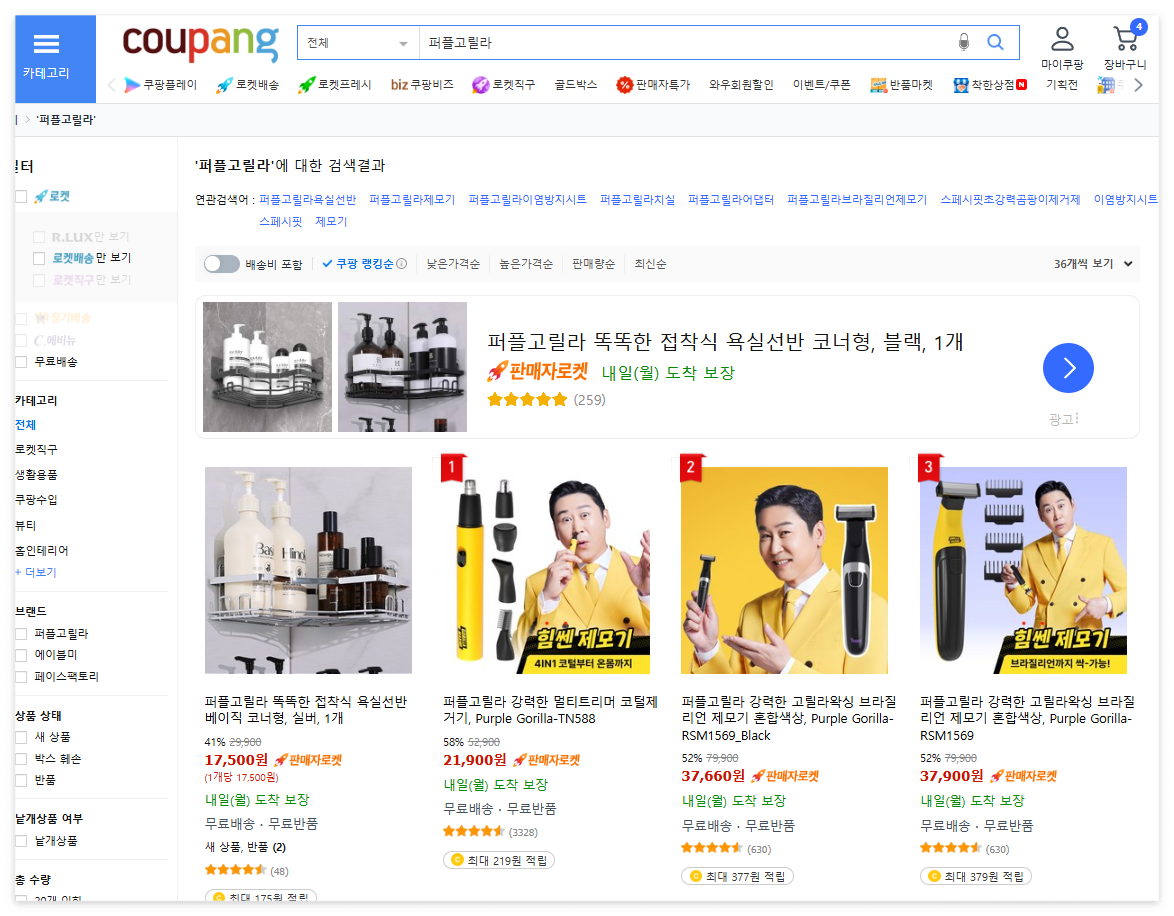Image resolution: width=1174 pixels, height=916 pixels.
Task: Open 반품마켓 from the top nav
Action: 901,85
